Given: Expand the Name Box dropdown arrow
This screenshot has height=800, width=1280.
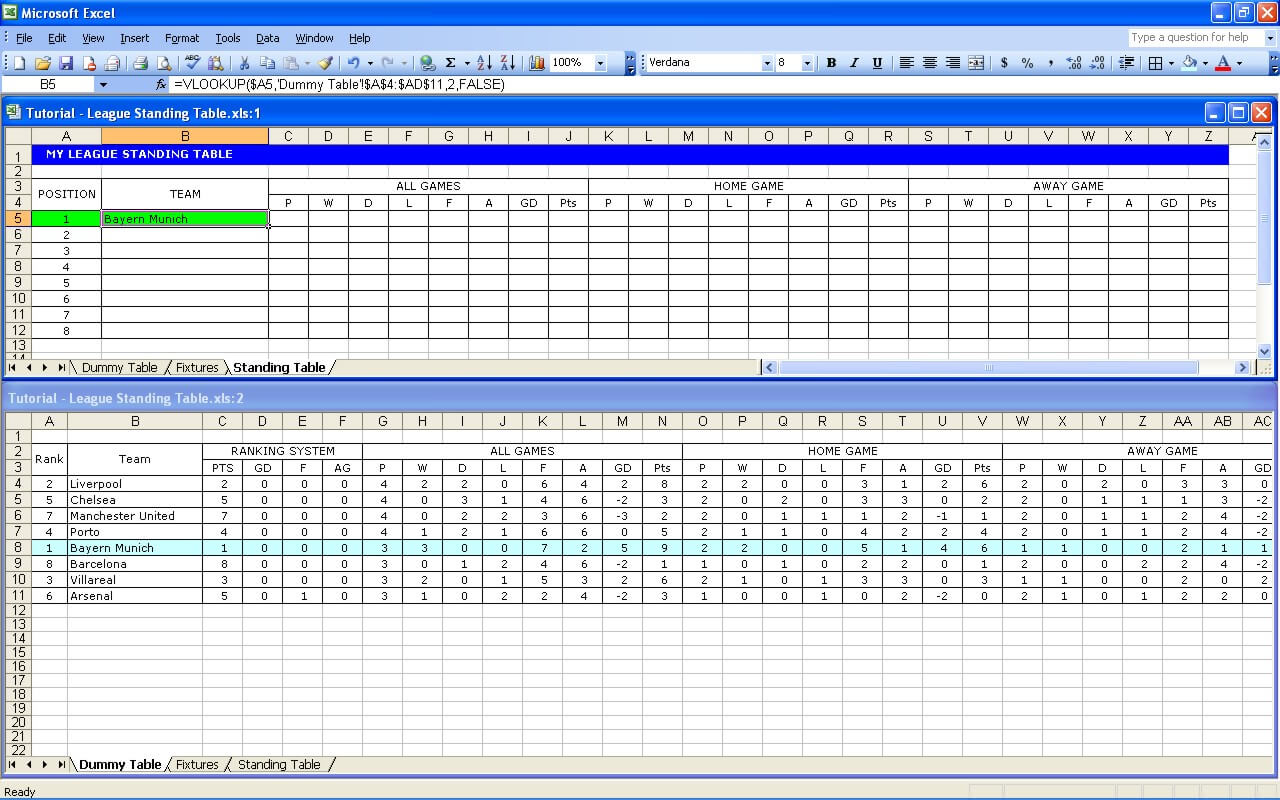Looking at the screenshot, I should click(102, 85).
